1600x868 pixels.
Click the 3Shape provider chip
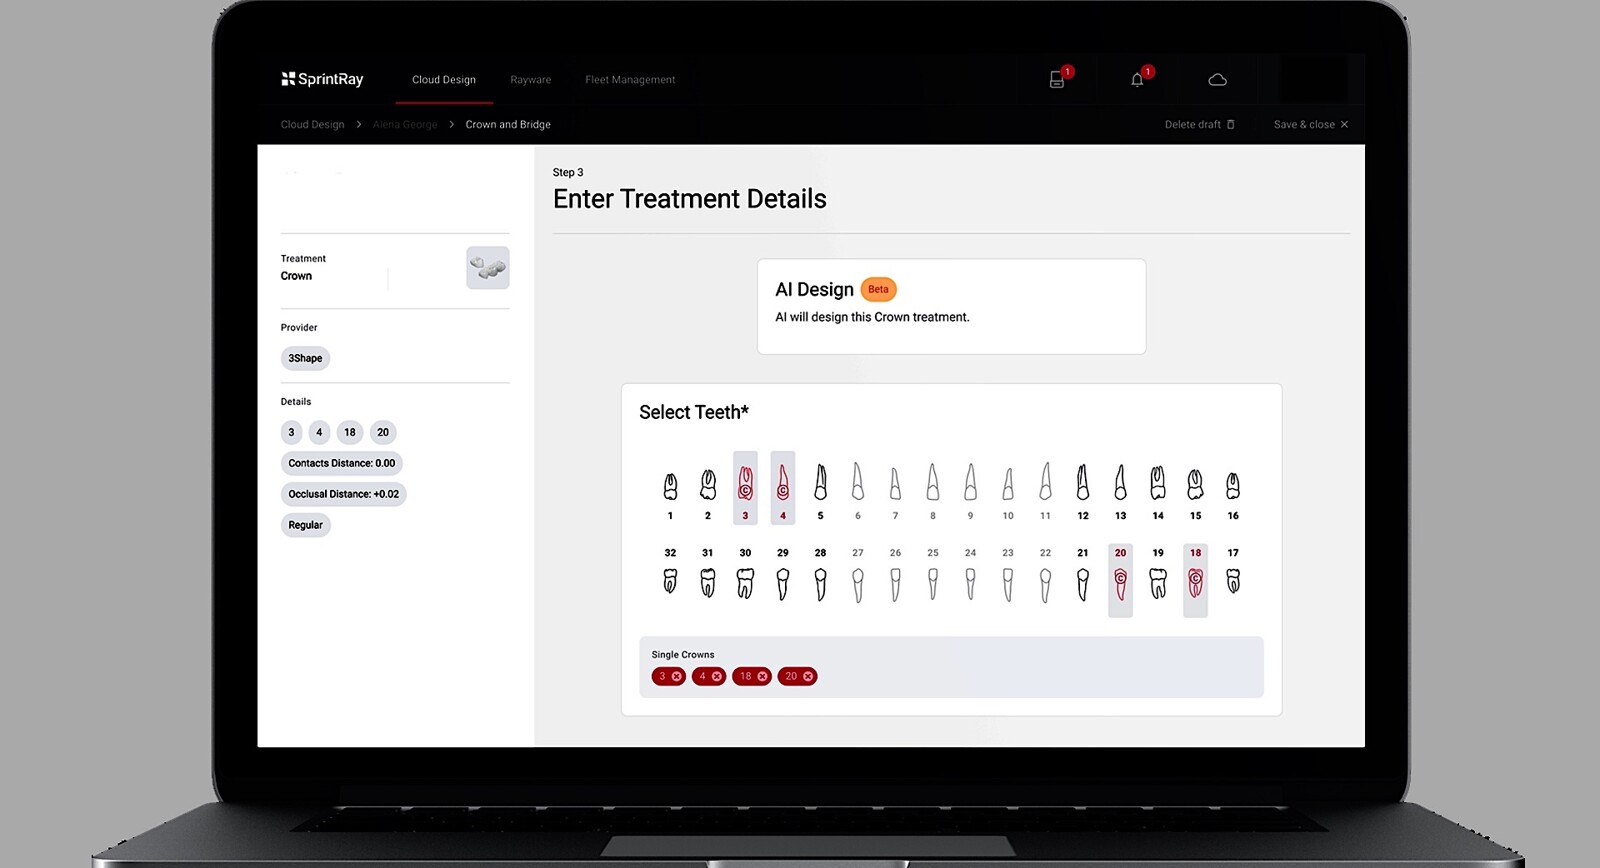(305, 358)
